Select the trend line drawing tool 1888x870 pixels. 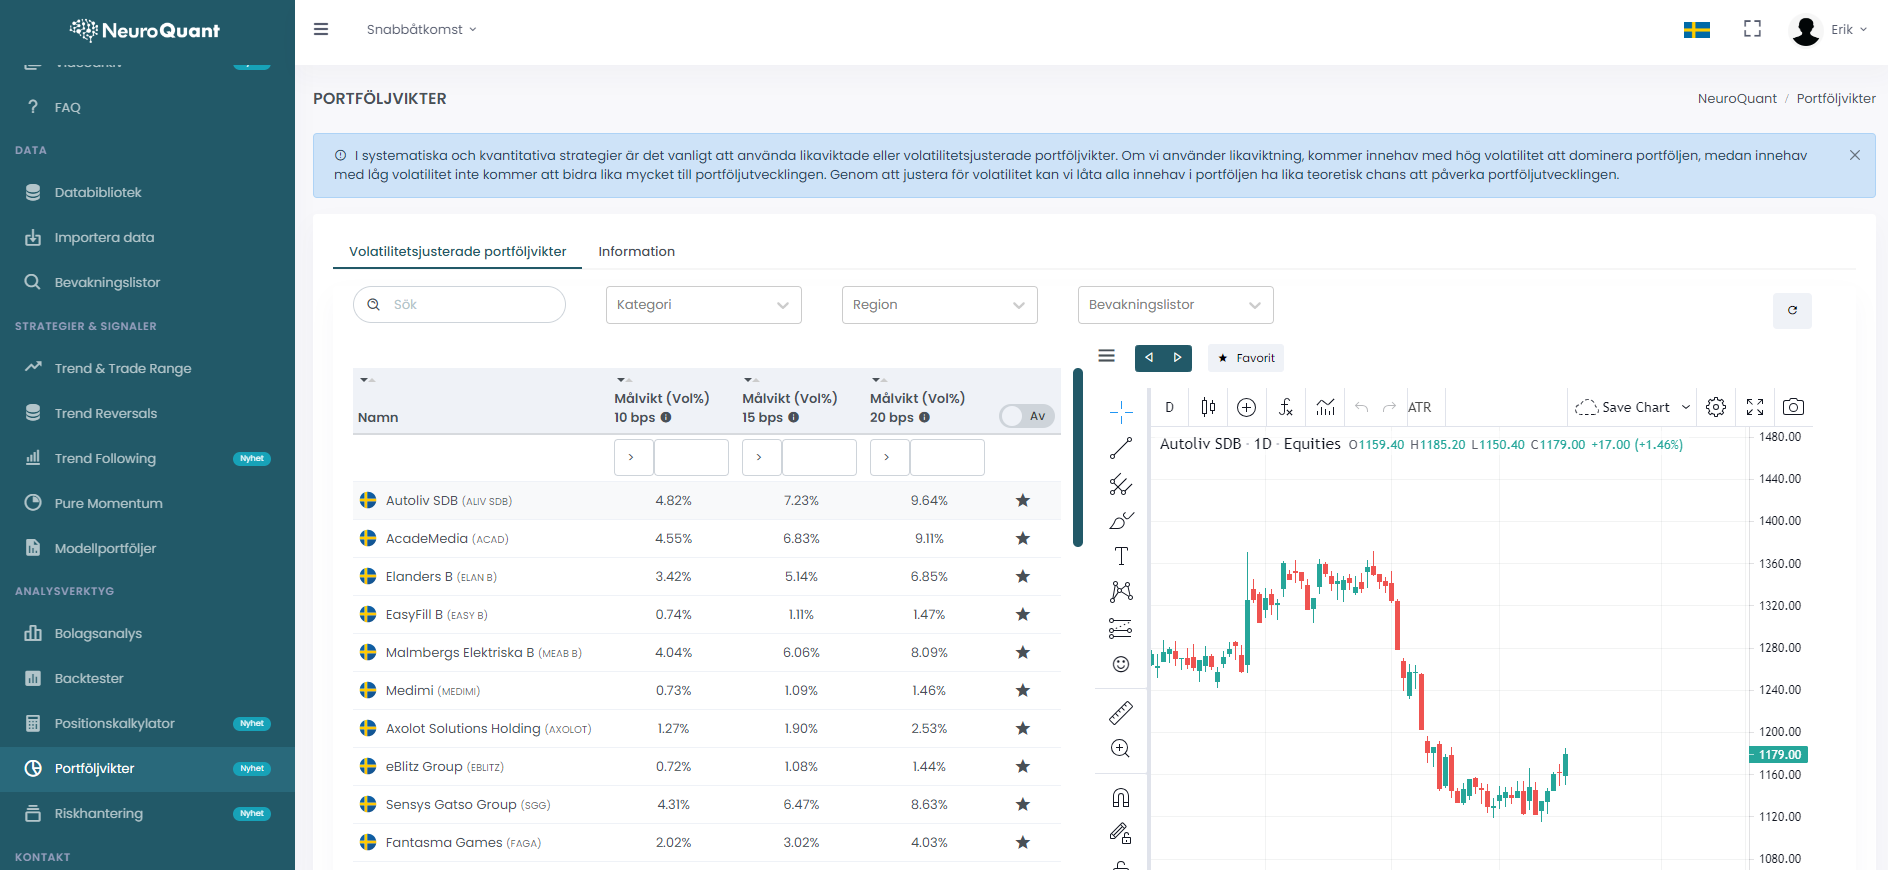coord(1121,448)
